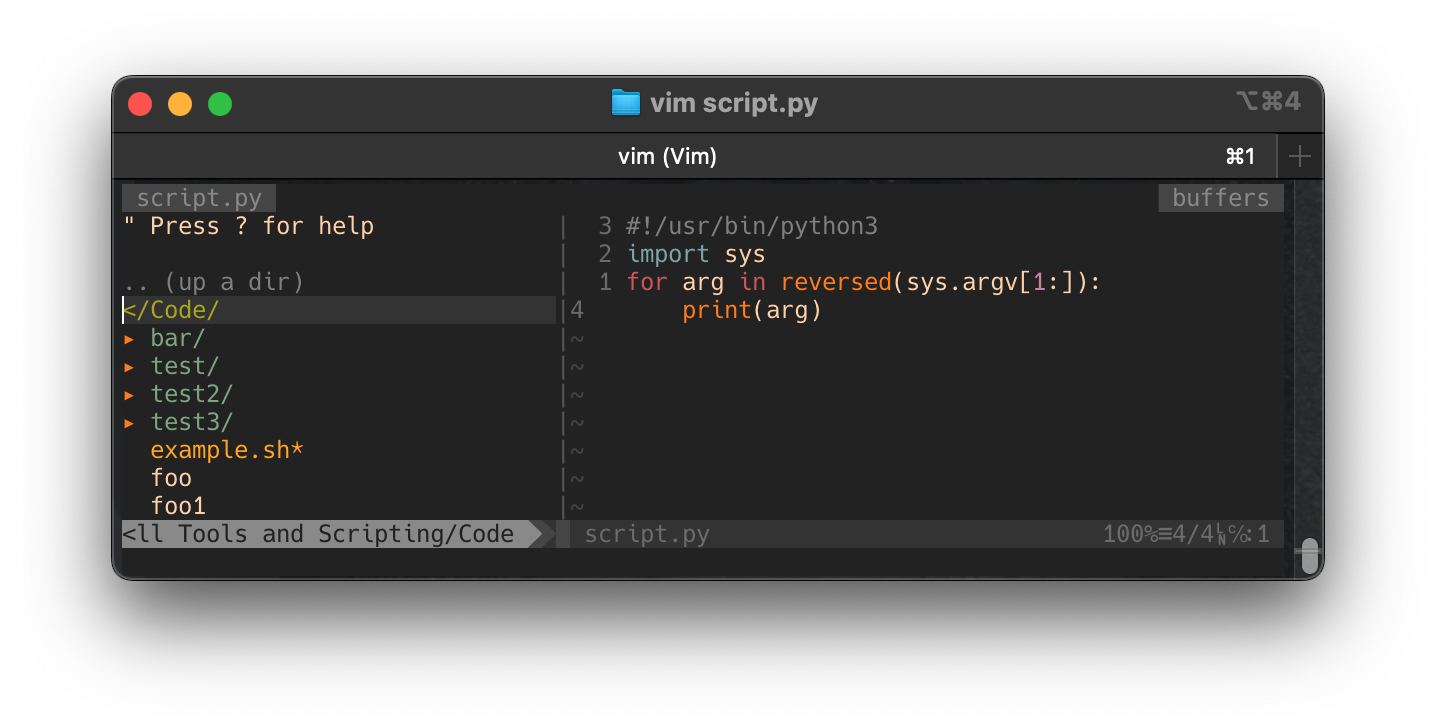Select the </Code/ root directory line

pos(171,310)
